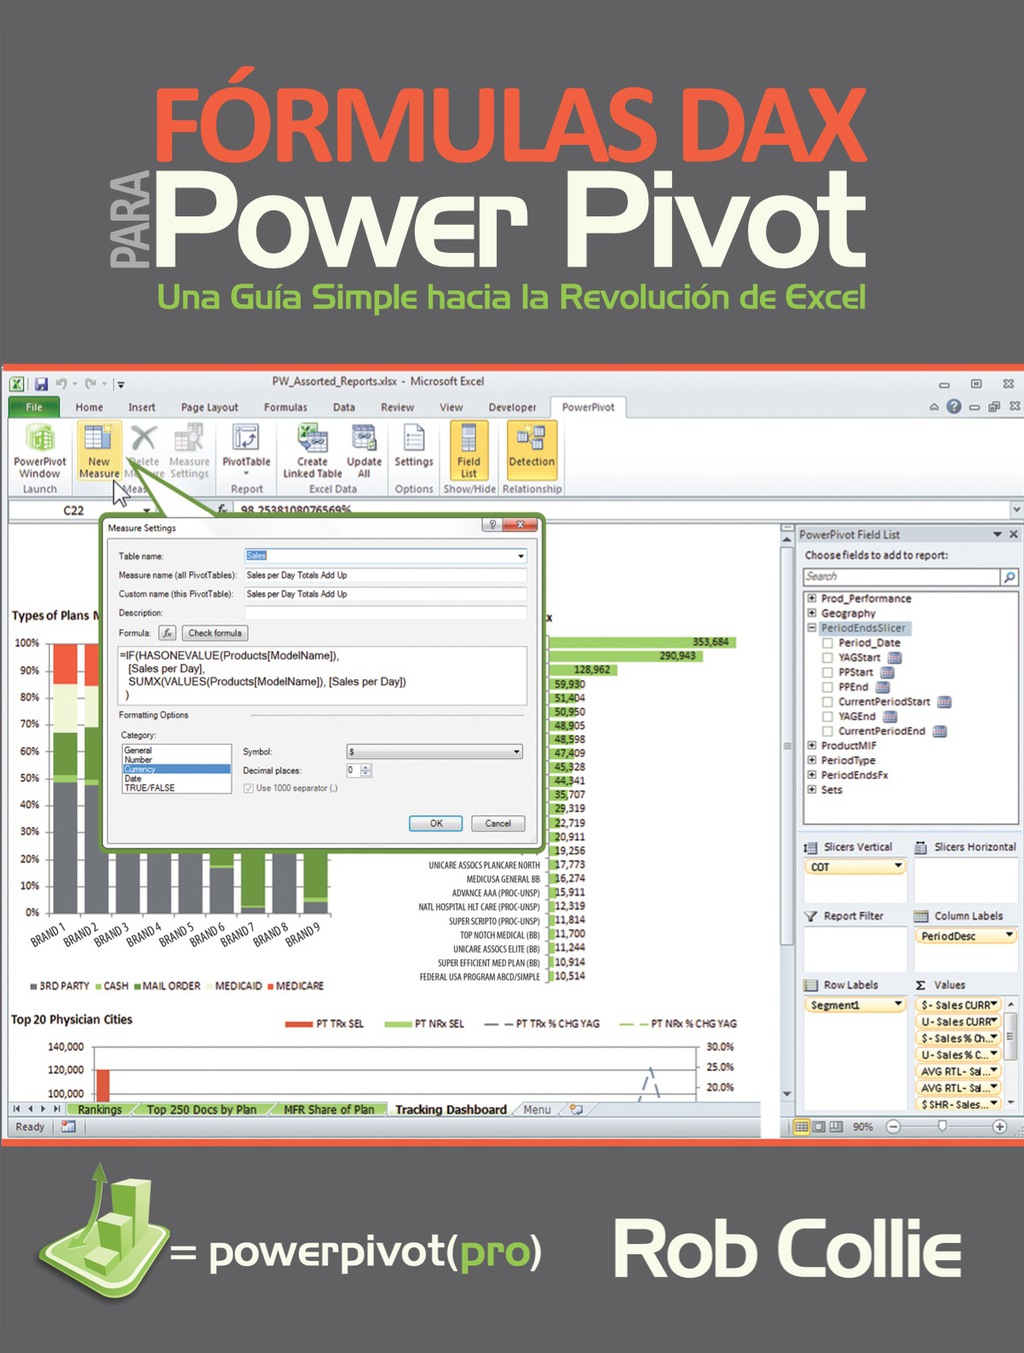Expand the Prod_Performance table node

point(812,598)
